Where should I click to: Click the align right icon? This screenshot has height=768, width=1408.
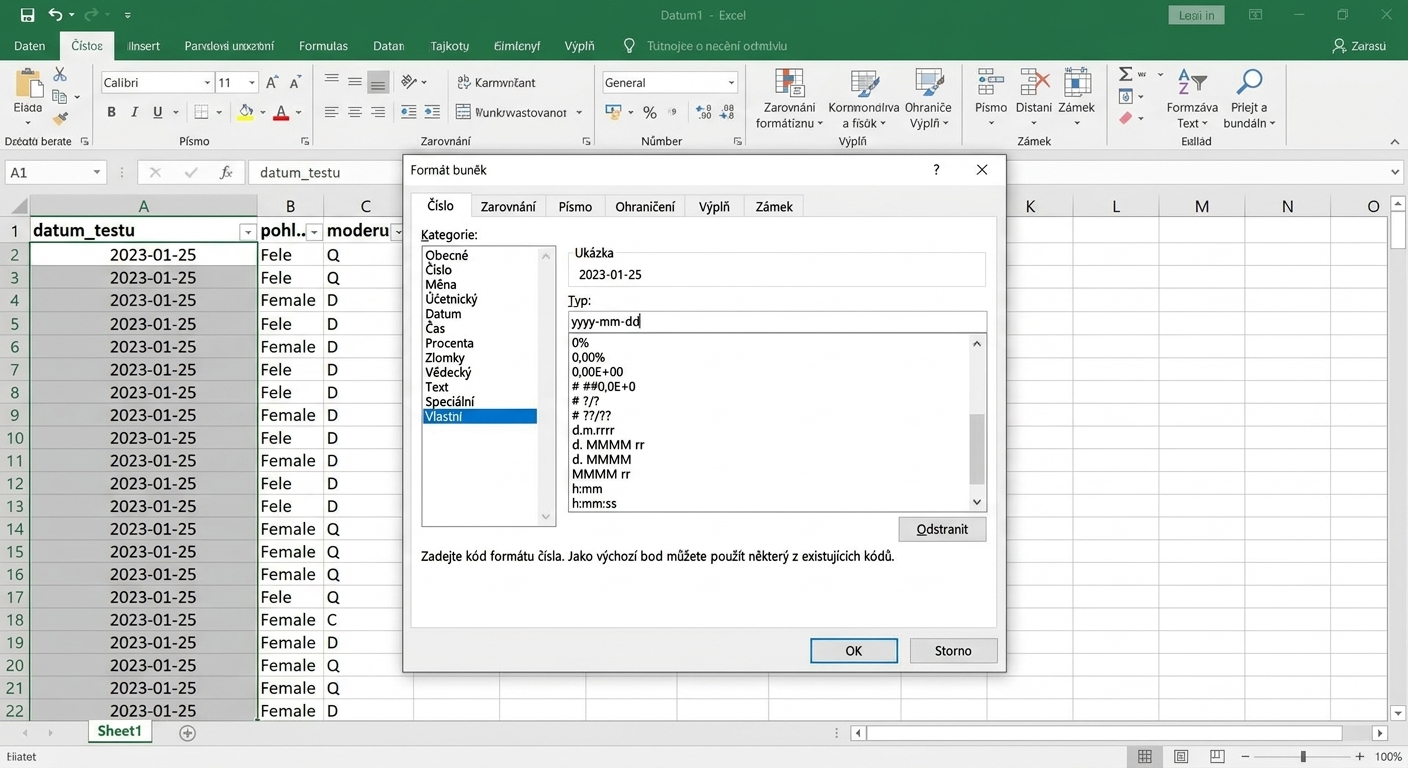click(x=377, y=112)
